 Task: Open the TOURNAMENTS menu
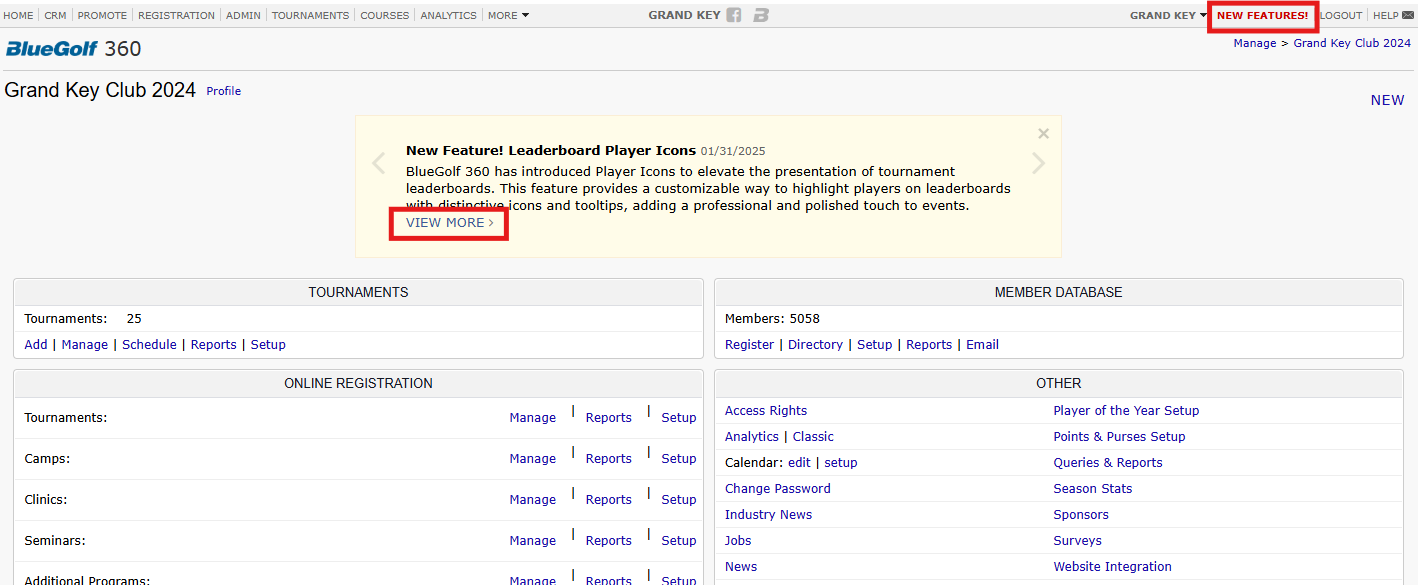[310, 16]
